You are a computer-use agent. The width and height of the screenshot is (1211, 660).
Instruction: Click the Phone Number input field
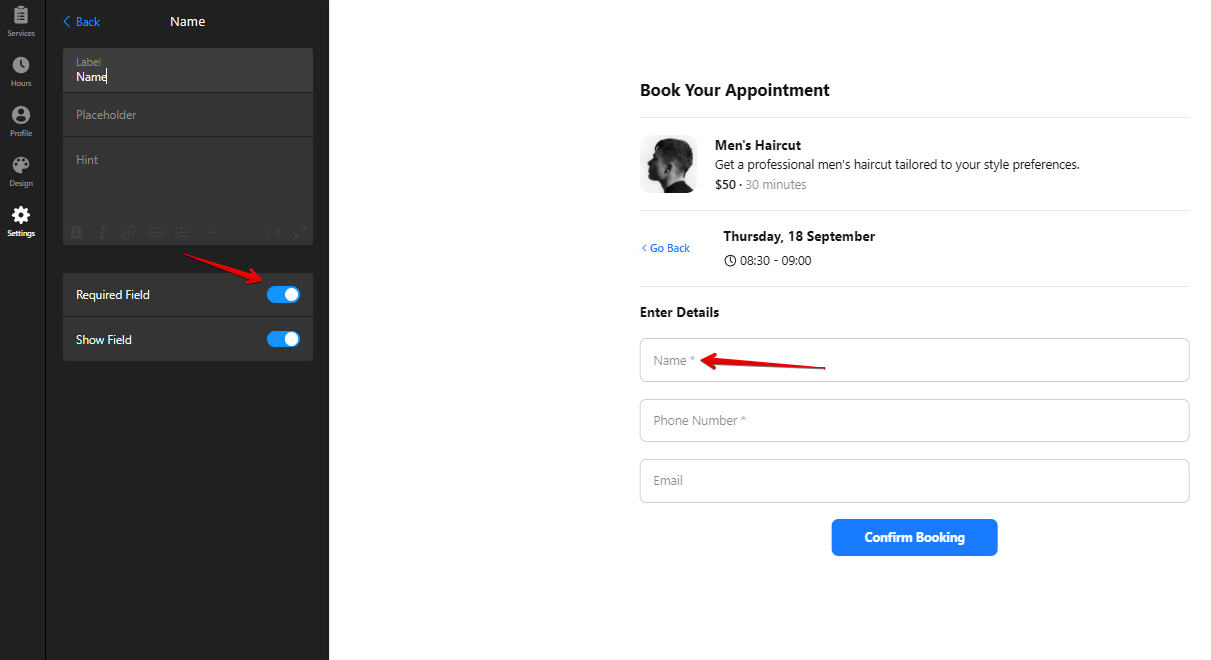tap(914, 421)
